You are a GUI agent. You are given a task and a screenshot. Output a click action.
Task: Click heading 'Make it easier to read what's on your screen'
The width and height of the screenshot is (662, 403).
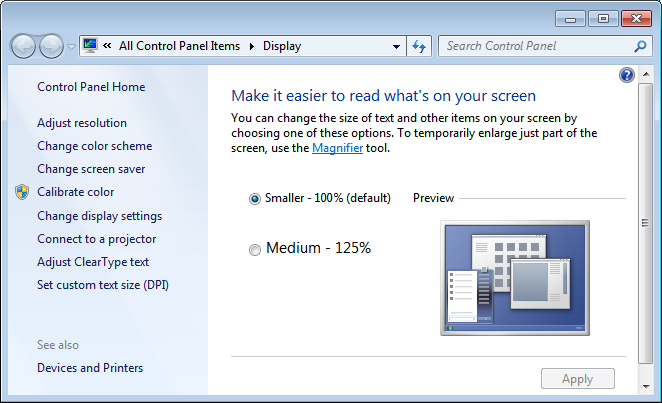pos(383,96)
